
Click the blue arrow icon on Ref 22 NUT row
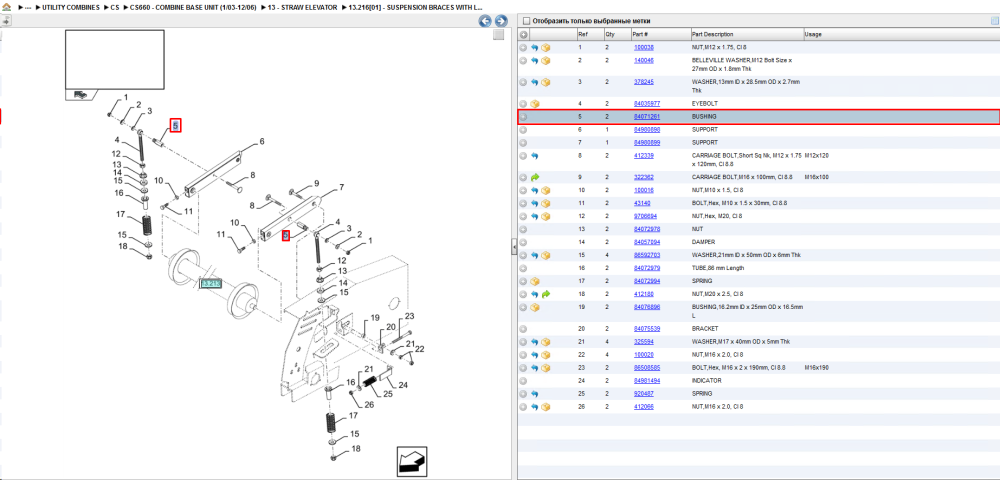coord(534,354)
